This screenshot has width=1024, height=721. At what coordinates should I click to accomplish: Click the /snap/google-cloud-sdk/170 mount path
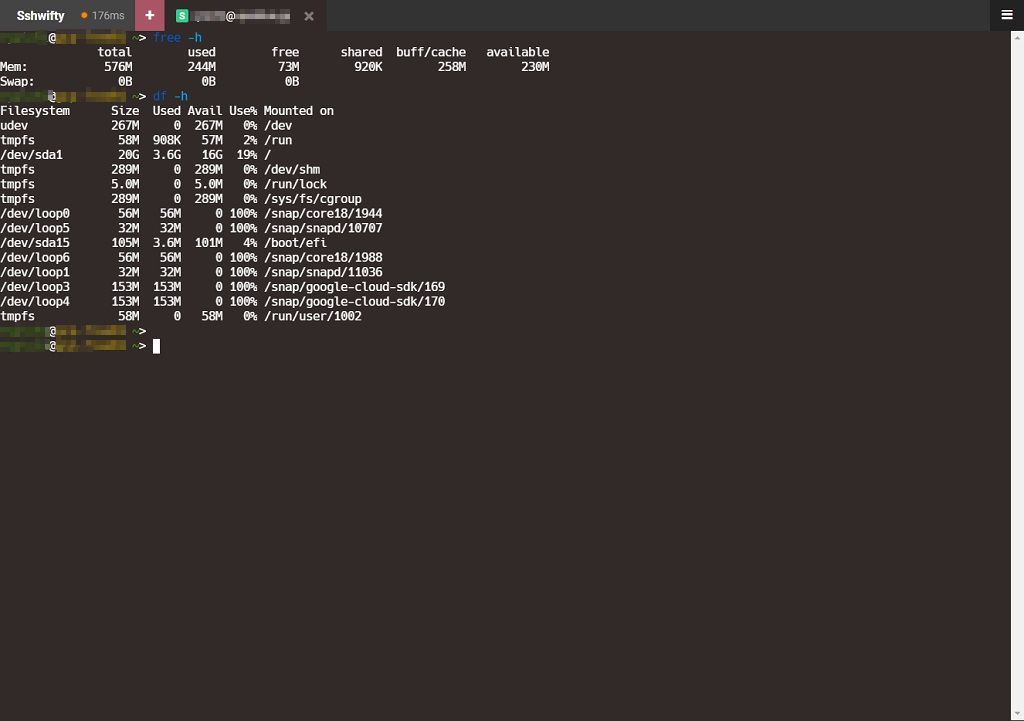click(x=354, y=301)
